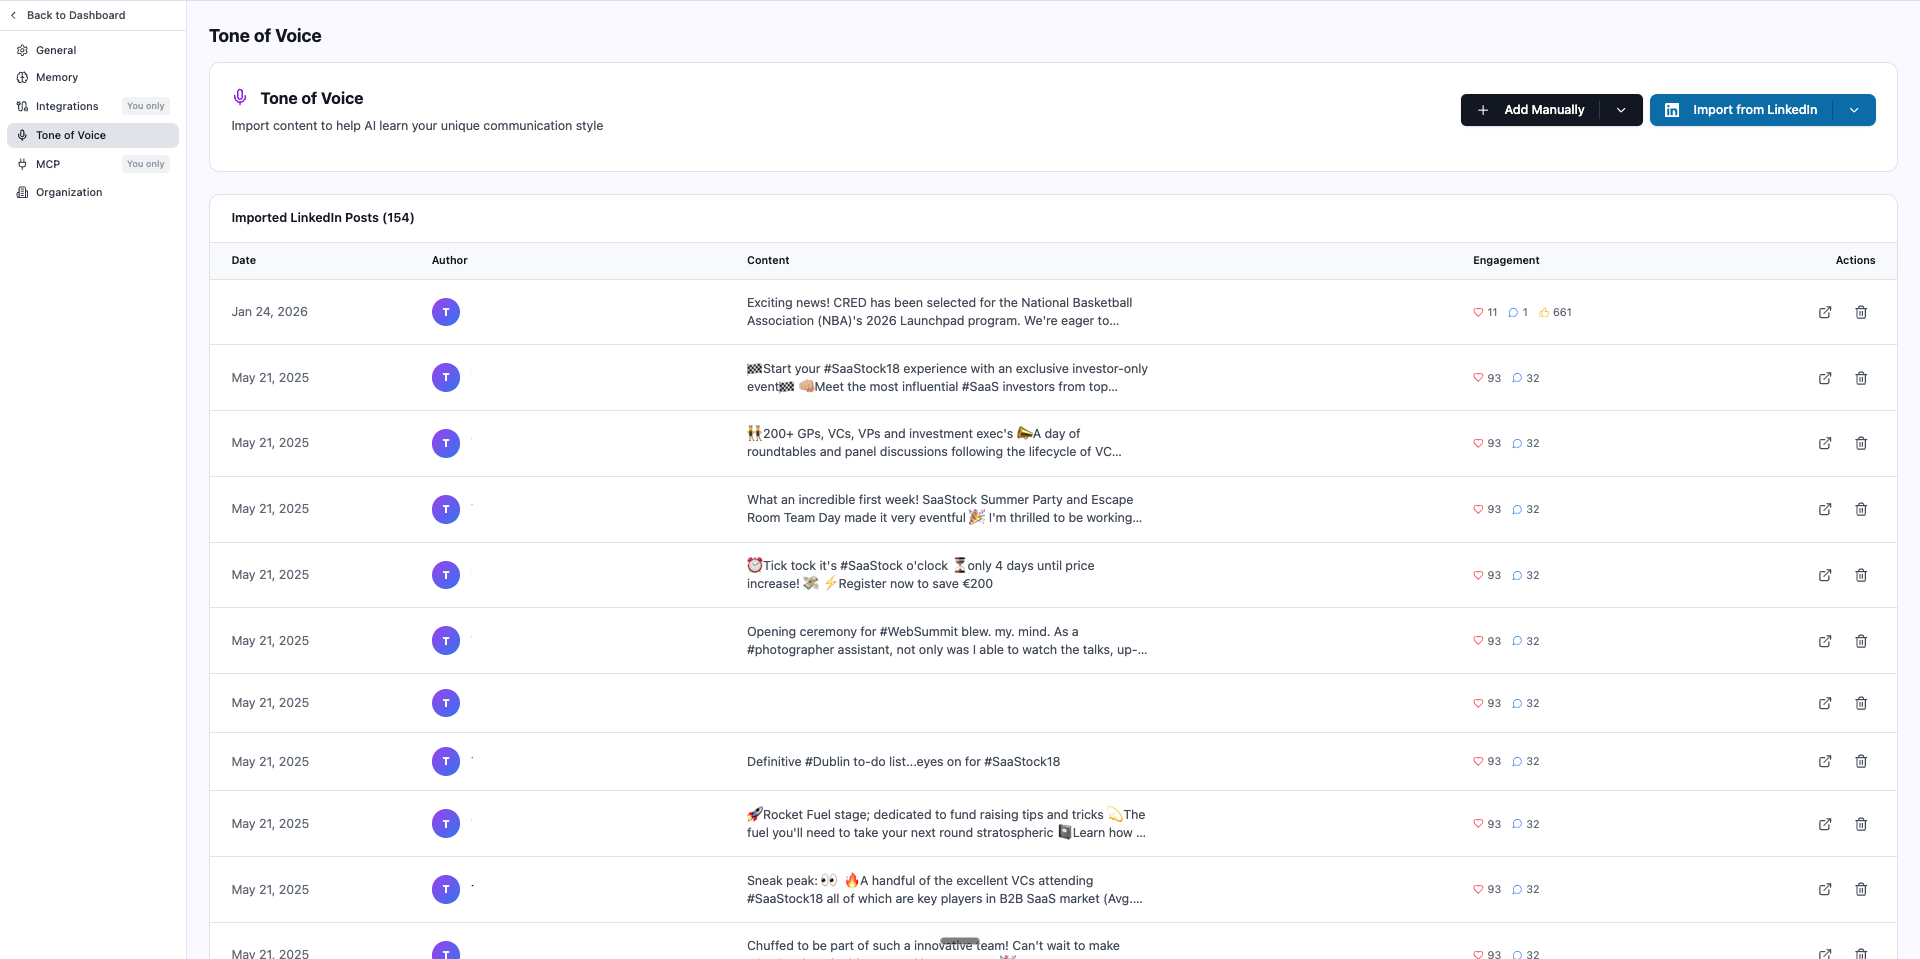Click the Engagement column header
The height and width of the screenshot is (959, 1920).
coord(1506,260)
